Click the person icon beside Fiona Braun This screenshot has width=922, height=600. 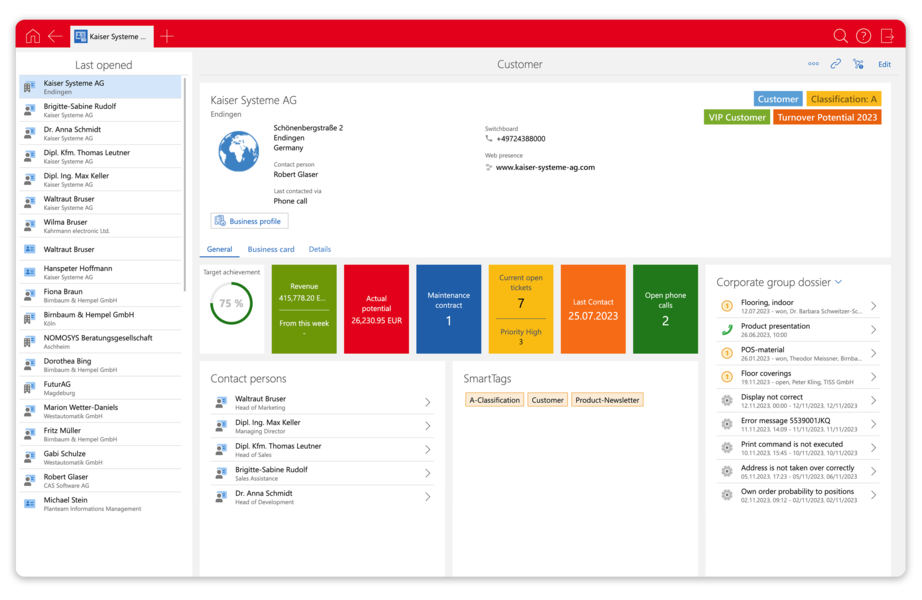(x=29, y=295)
